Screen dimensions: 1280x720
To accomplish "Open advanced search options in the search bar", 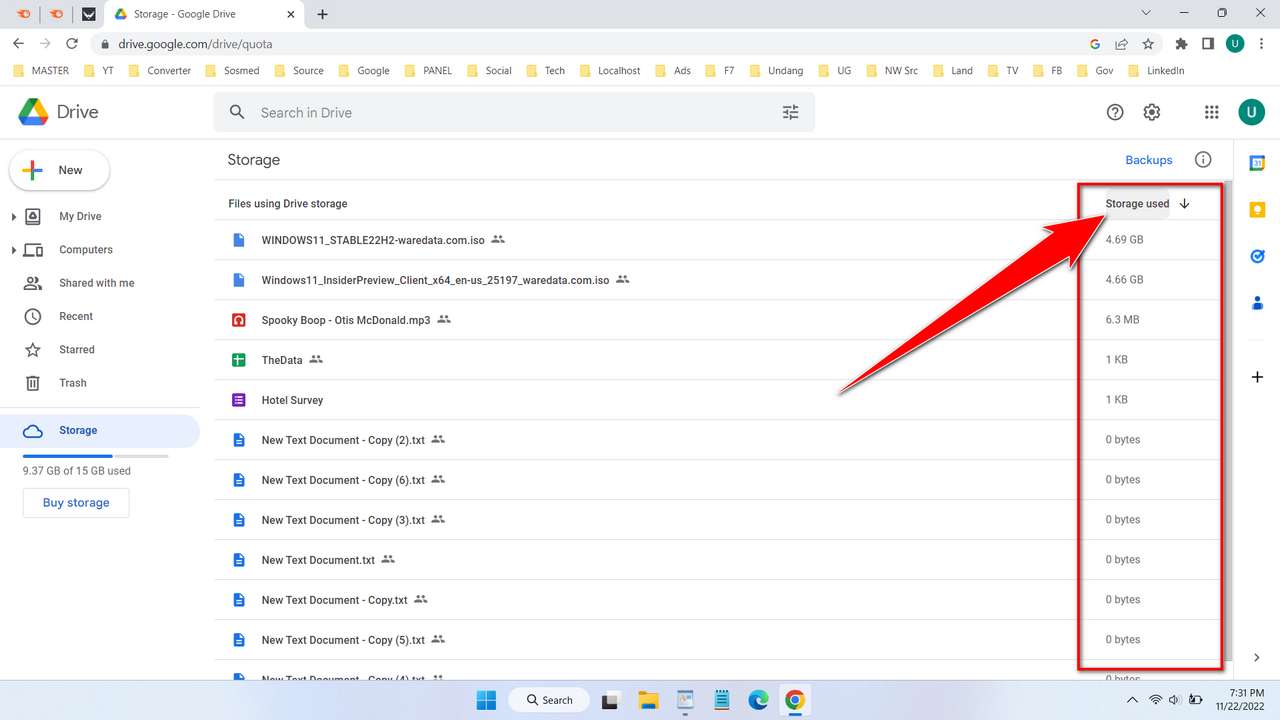I will pos(790,112).
